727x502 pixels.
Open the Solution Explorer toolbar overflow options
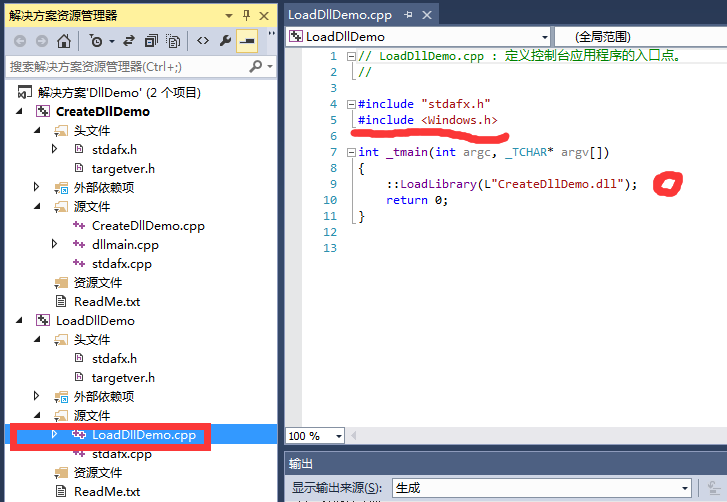coord(271,33)
